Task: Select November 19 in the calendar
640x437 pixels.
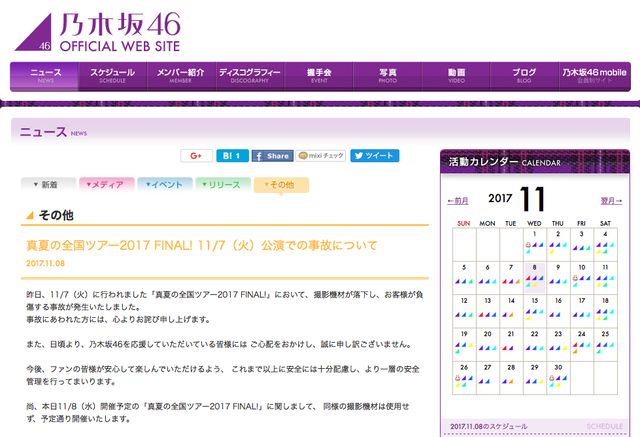Action: [464, 344]
